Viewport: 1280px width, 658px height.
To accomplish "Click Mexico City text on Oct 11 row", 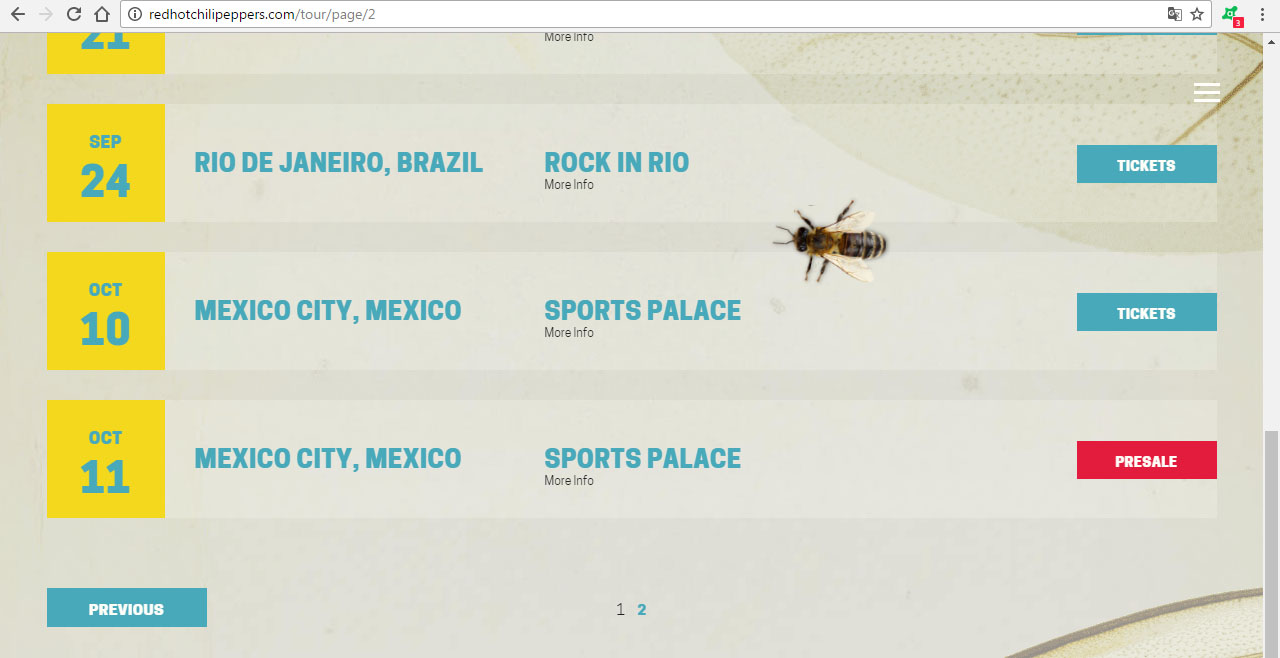I will click(x=328, y=458).
